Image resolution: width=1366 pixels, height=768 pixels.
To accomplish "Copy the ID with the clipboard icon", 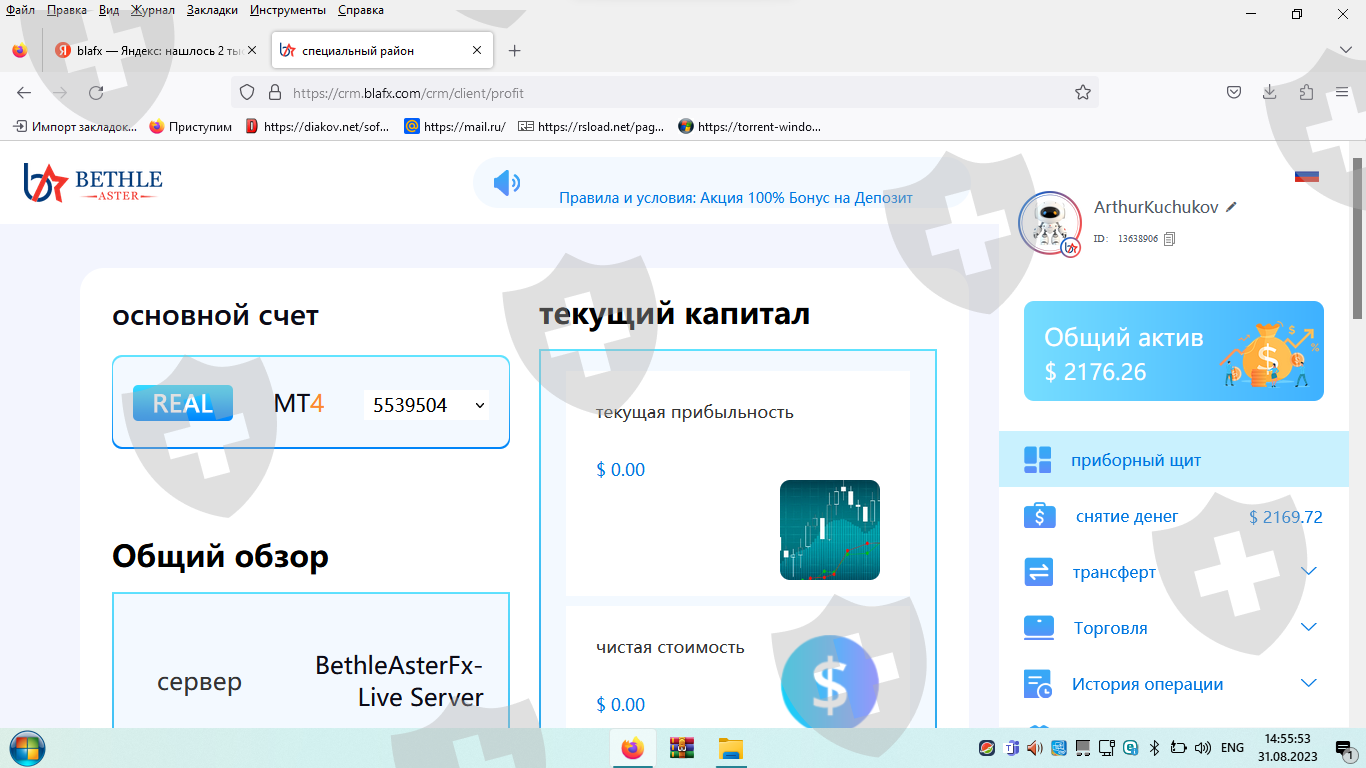I will click(x=1170, y=239).
